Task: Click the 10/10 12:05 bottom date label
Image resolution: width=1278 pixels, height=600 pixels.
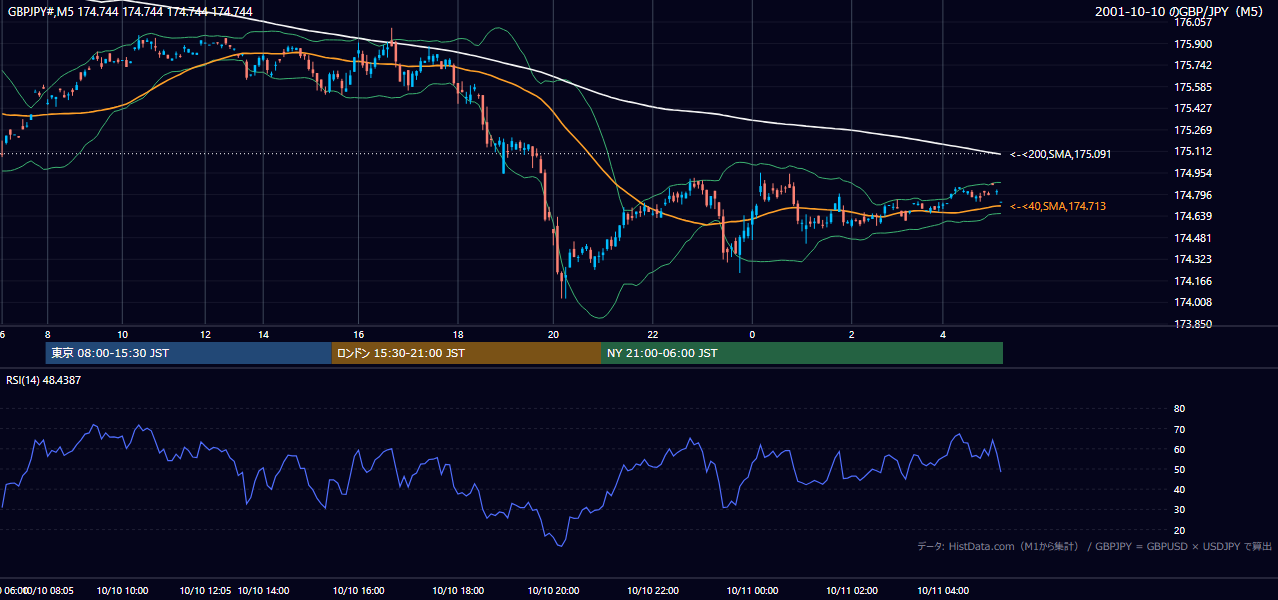Action: coord(205,591)
